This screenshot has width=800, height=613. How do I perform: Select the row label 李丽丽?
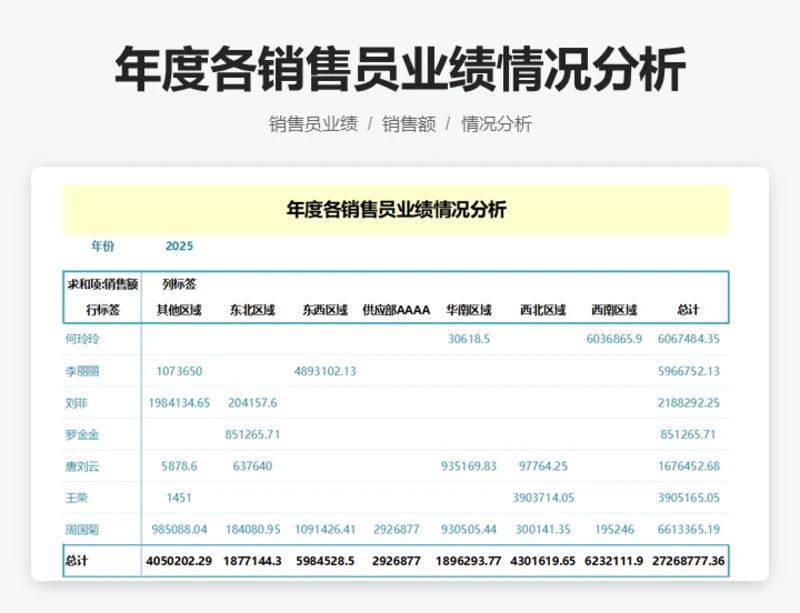pos(82,371)
